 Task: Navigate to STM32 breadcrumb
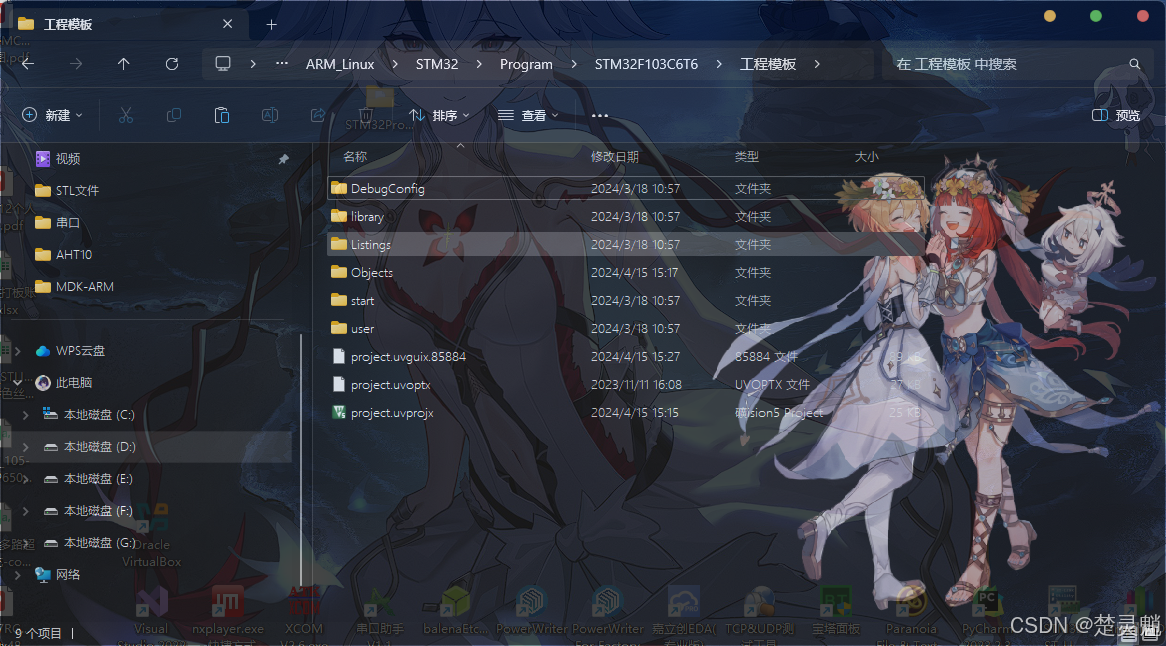437,64
